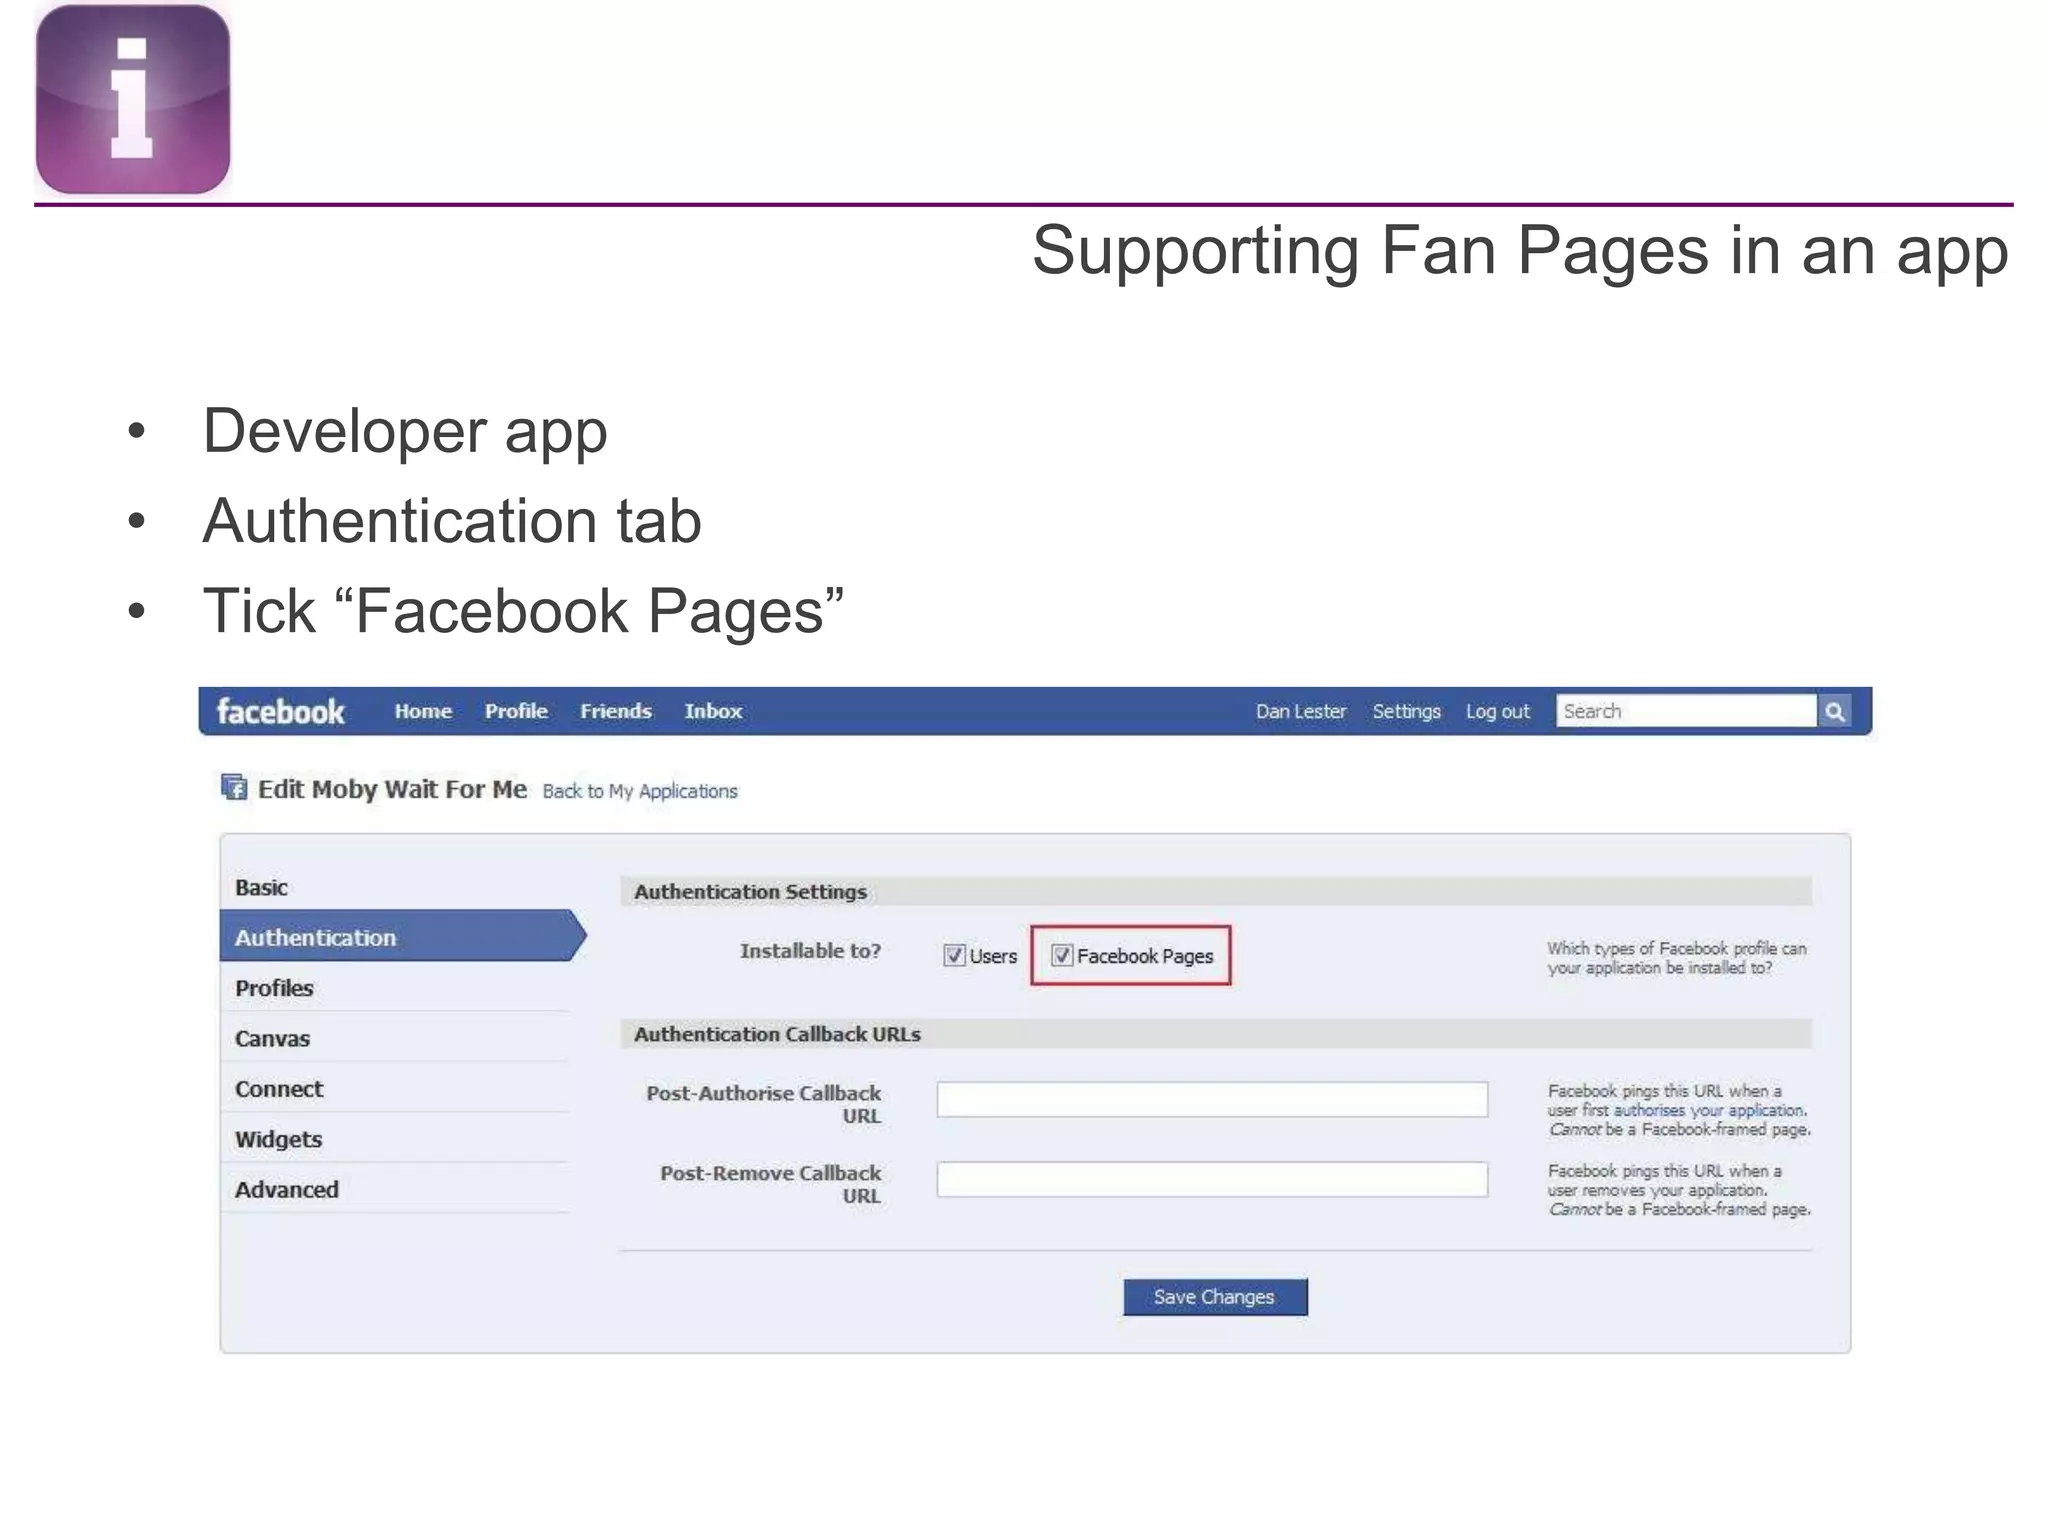Click the application icon beside Edit Moby Wait For Me
This screenshot has width=2048, height=1536.
pyautogui.click(x=234, y=788)
